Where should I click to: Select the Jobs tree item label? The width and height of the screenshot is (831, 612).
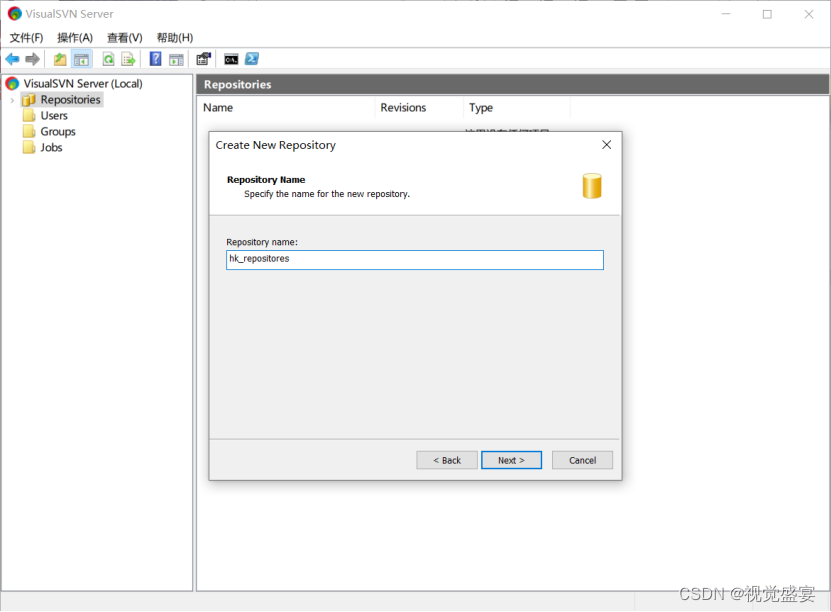51,147
